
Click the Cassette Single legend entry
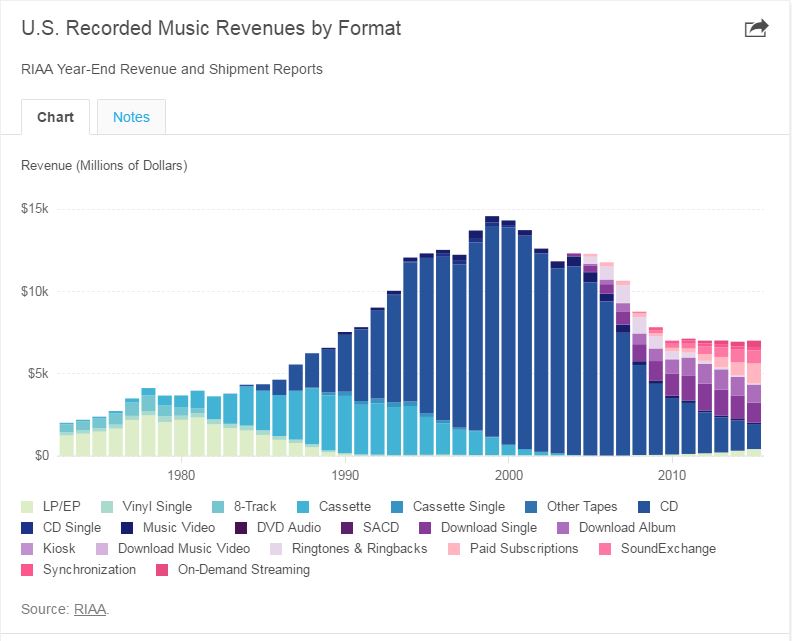point(458,506)
